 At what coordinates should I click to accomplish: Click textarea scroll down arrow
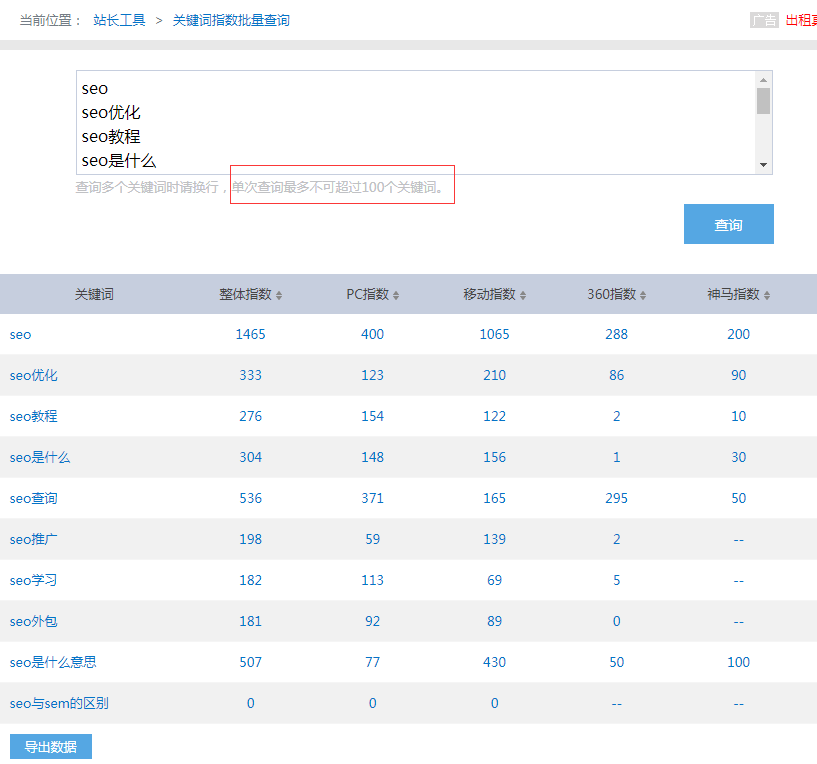click(763, 165)
